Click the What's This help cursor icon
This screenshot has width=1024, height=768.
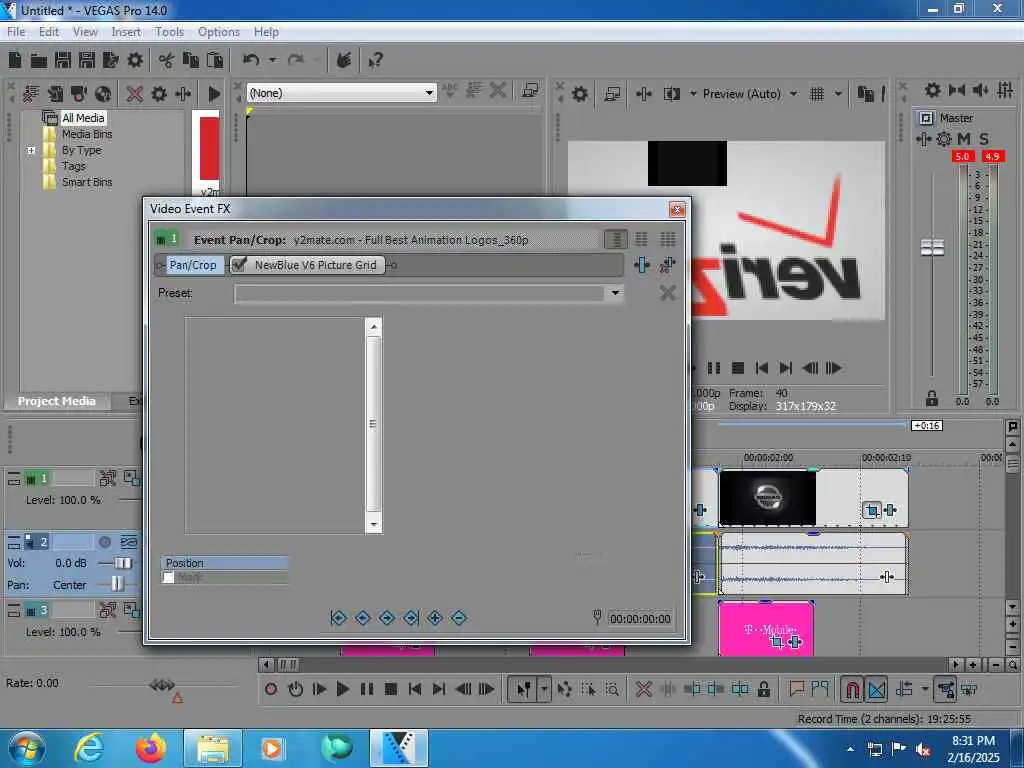[375, 61]
